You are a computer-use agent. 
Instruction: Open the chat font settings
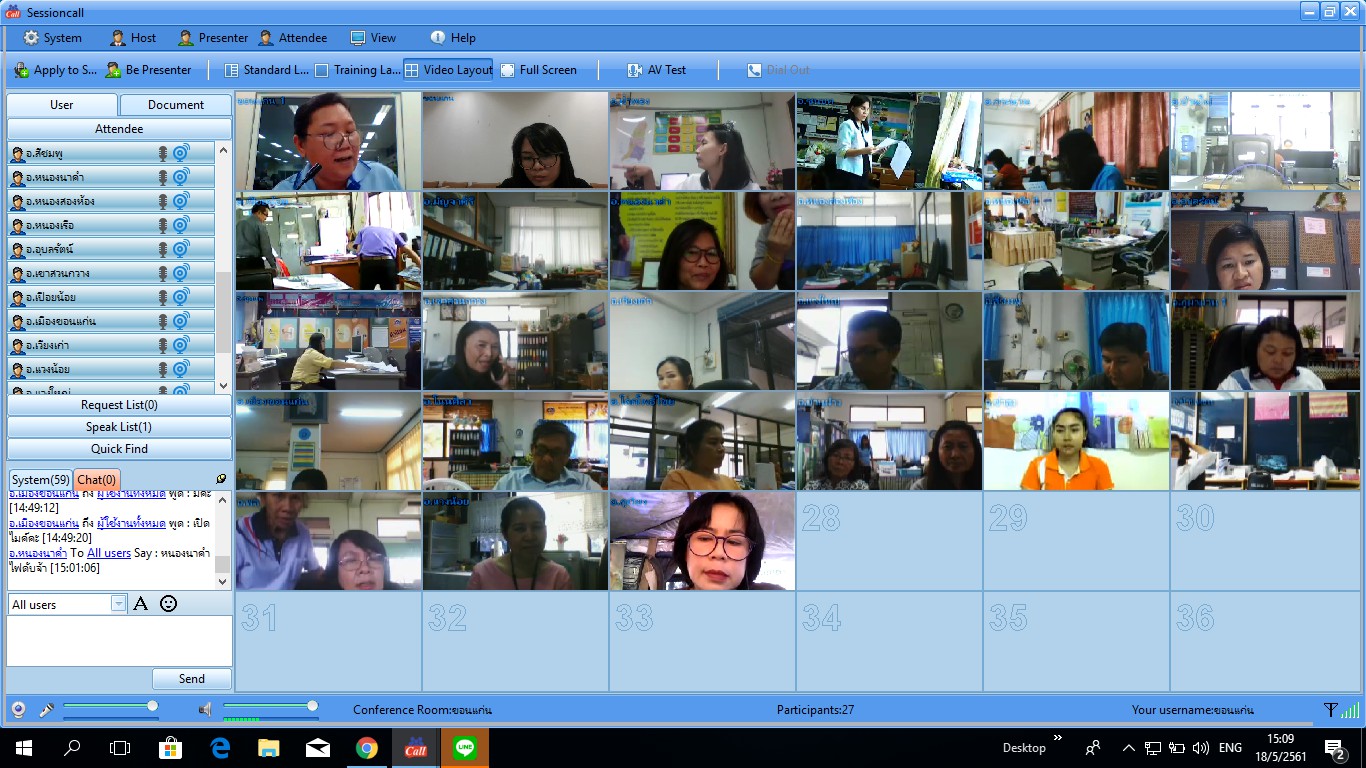141,603
